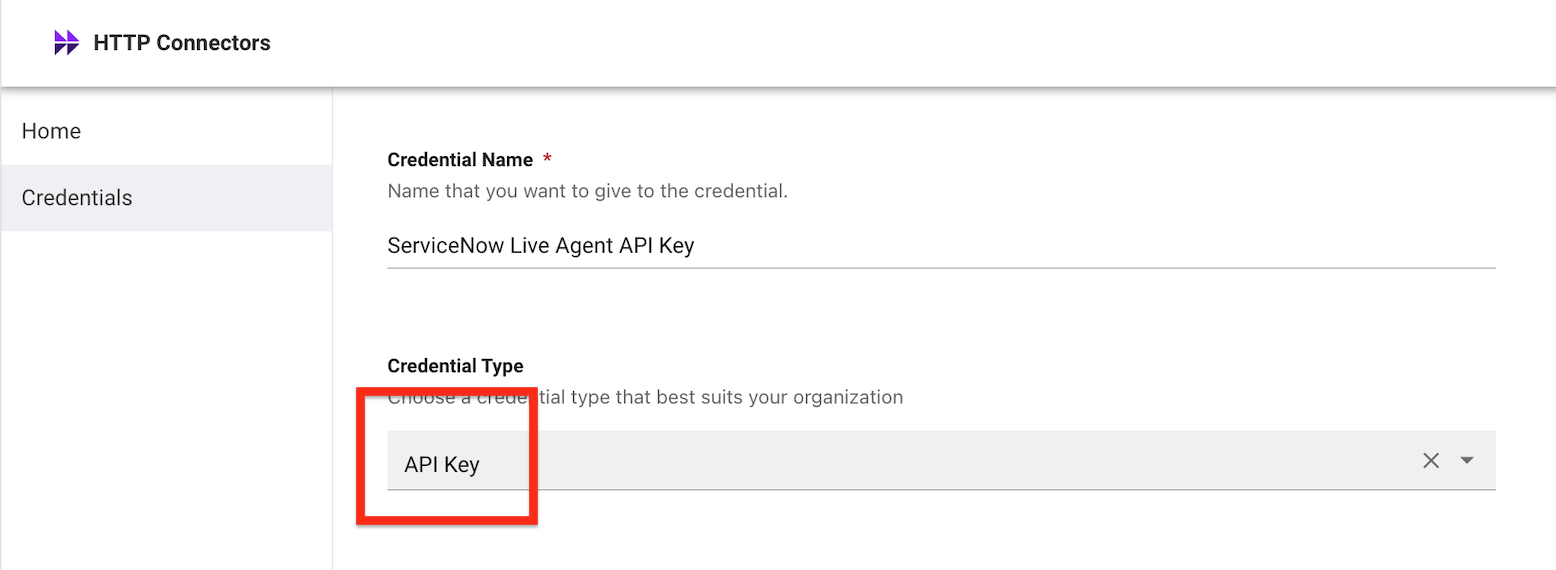This screenshot has height=570, width=1556.
Task: Select Credentials in the left sidebar
Action: (x=77, y=198)
